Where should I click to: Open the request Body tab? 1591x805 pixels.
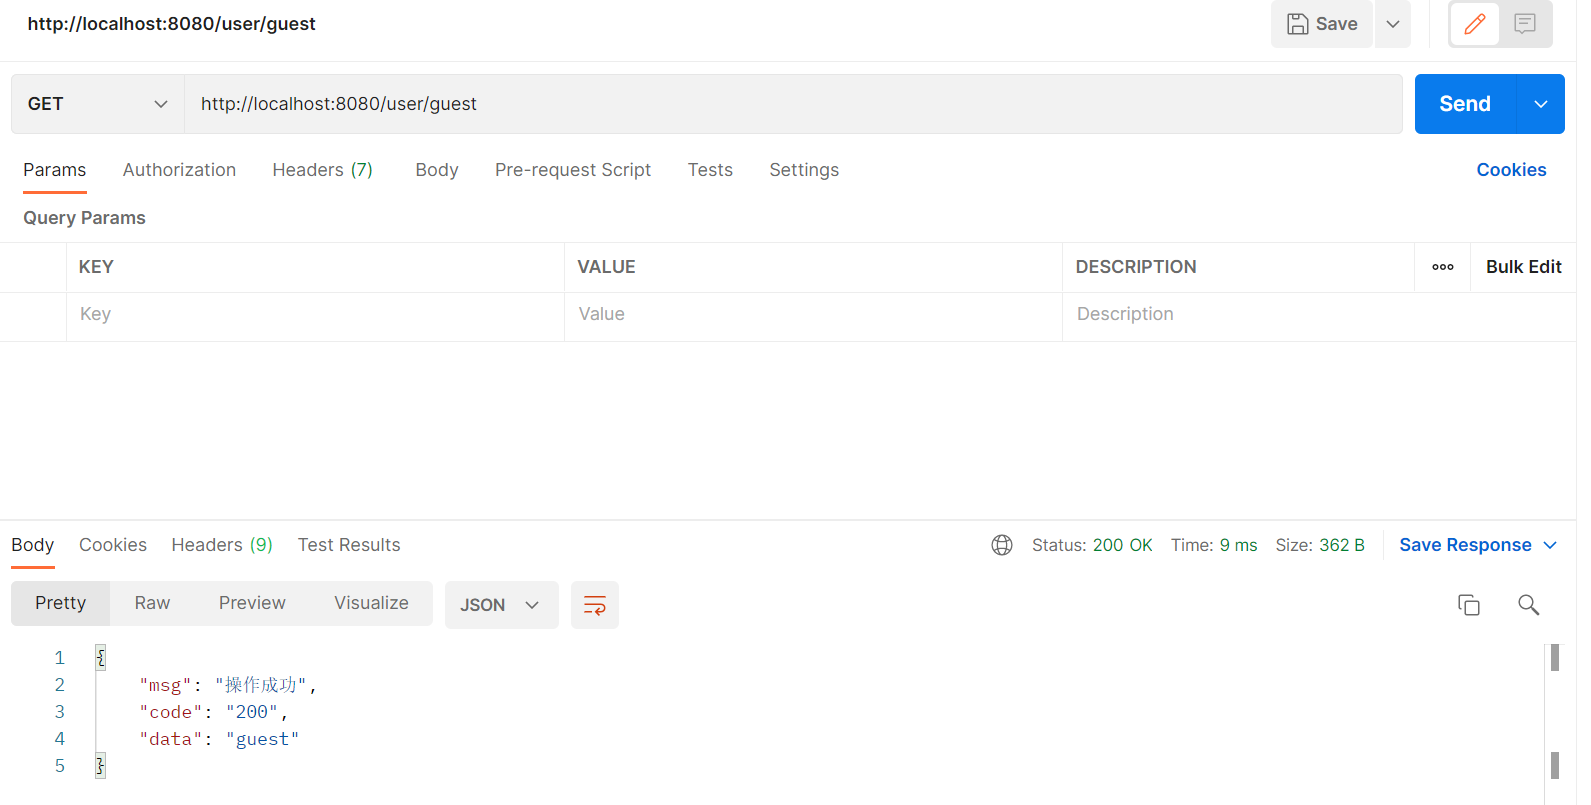coord(437,170)
